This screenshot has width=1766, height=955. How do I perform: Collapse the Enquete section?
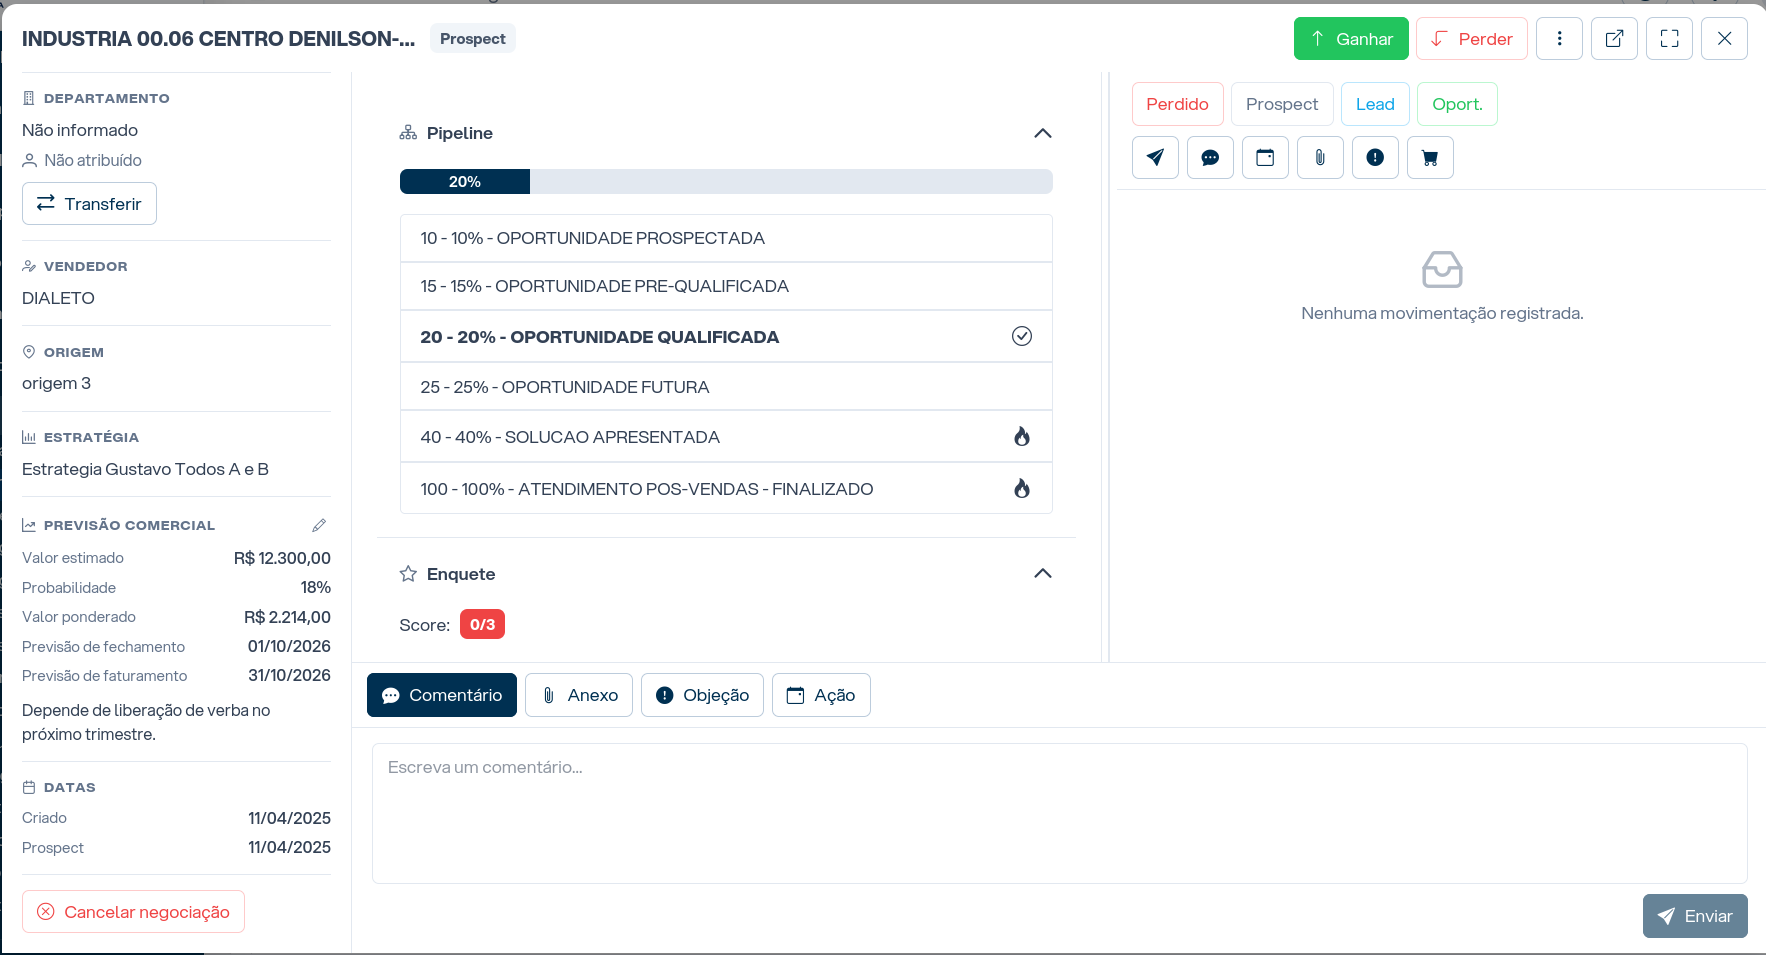pyautogui.click(x=1042, y=573)
